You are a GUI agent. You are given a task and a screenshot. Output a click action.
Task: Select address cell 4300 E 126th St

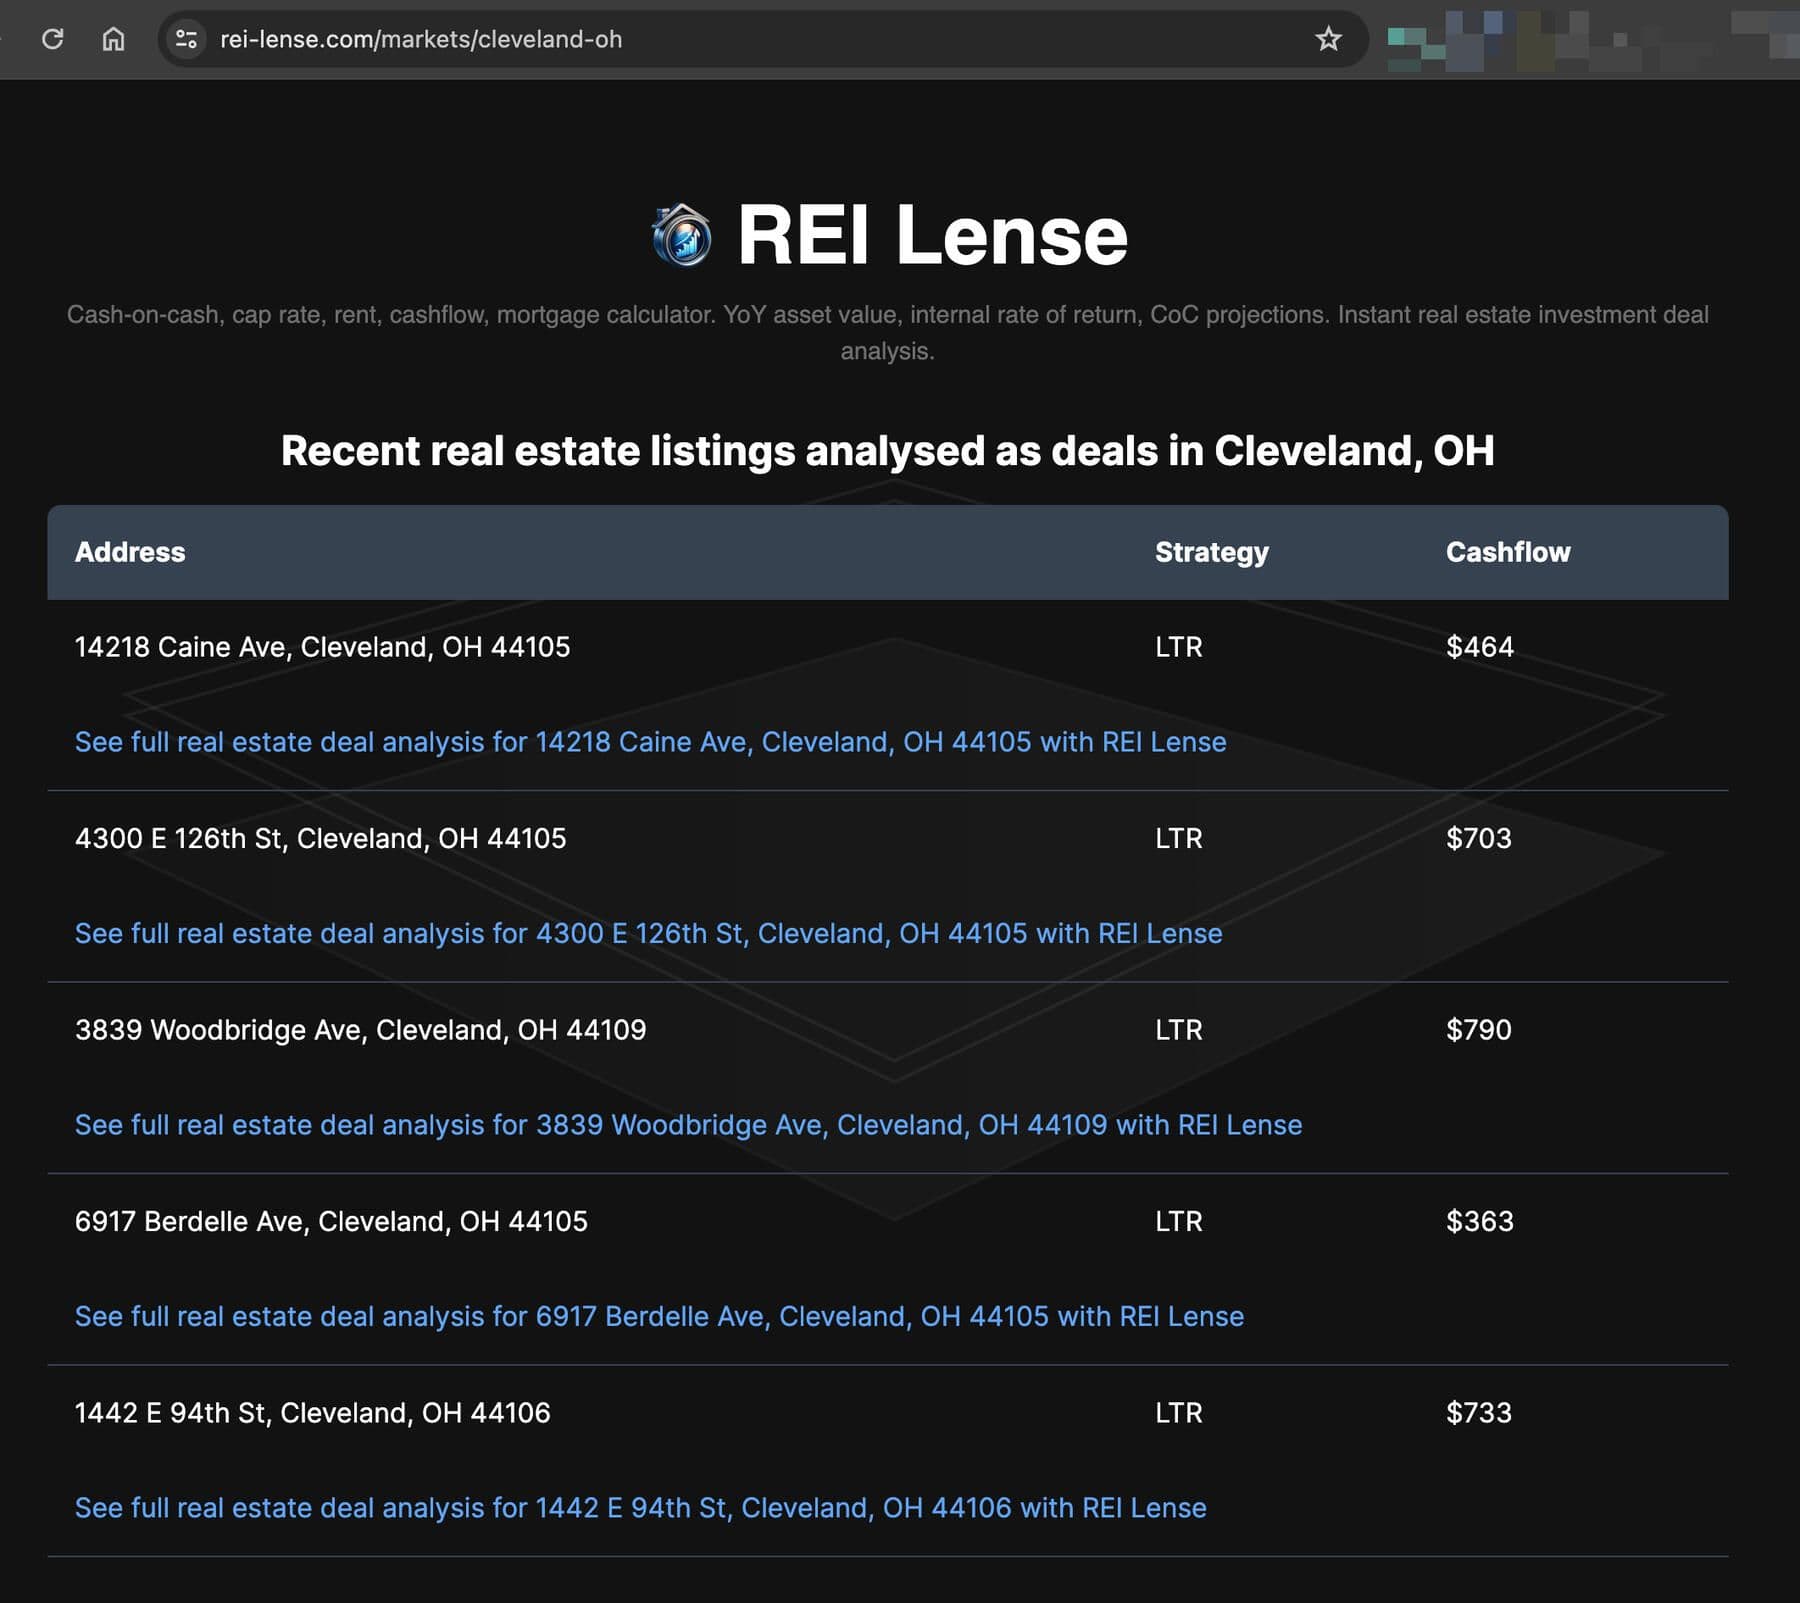pos(320,838)
